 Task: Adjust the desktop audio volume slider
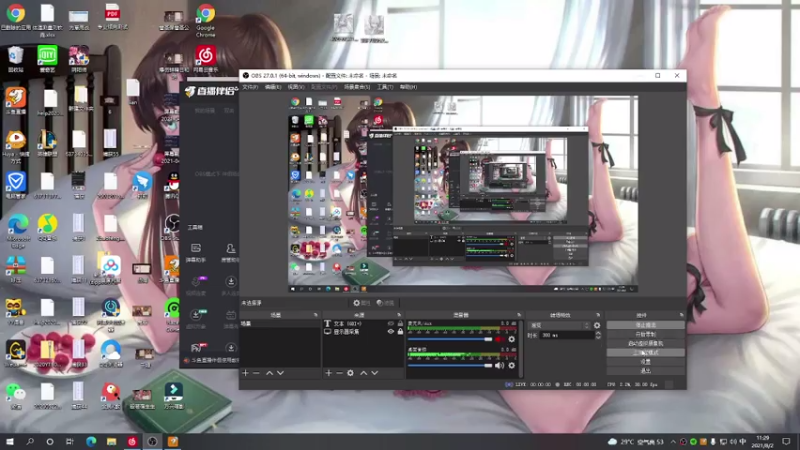click(x=450, y=365)
